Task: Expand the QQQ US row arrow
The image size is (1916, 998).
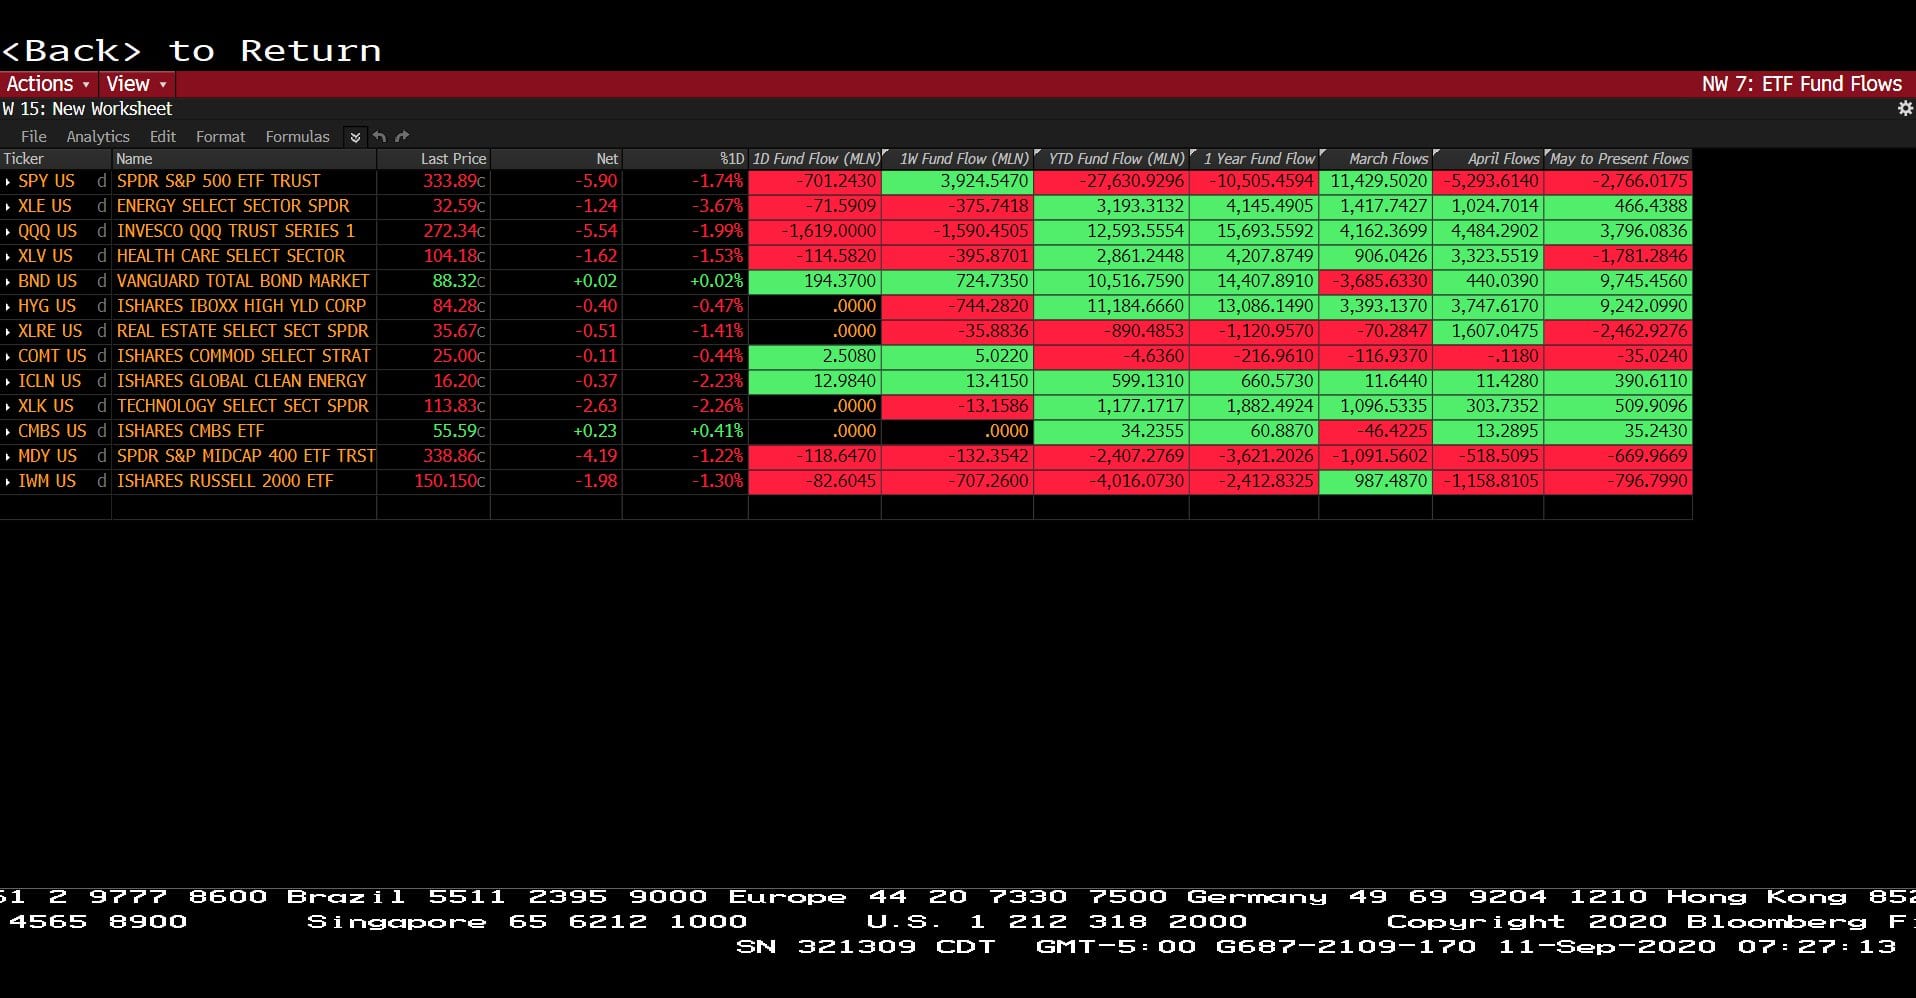Action: point(8,231)
